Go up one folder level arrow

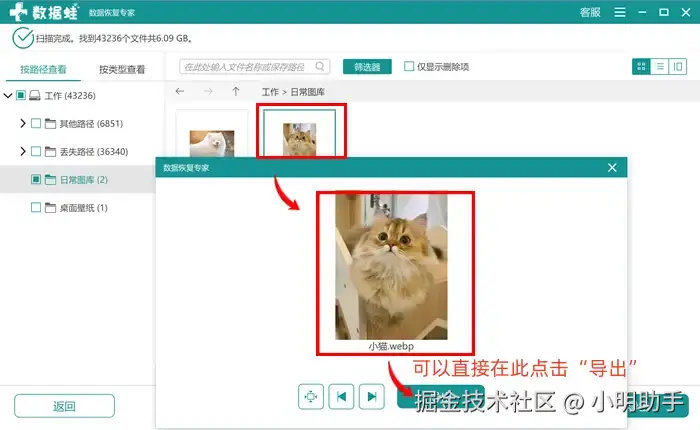[236, 92]
